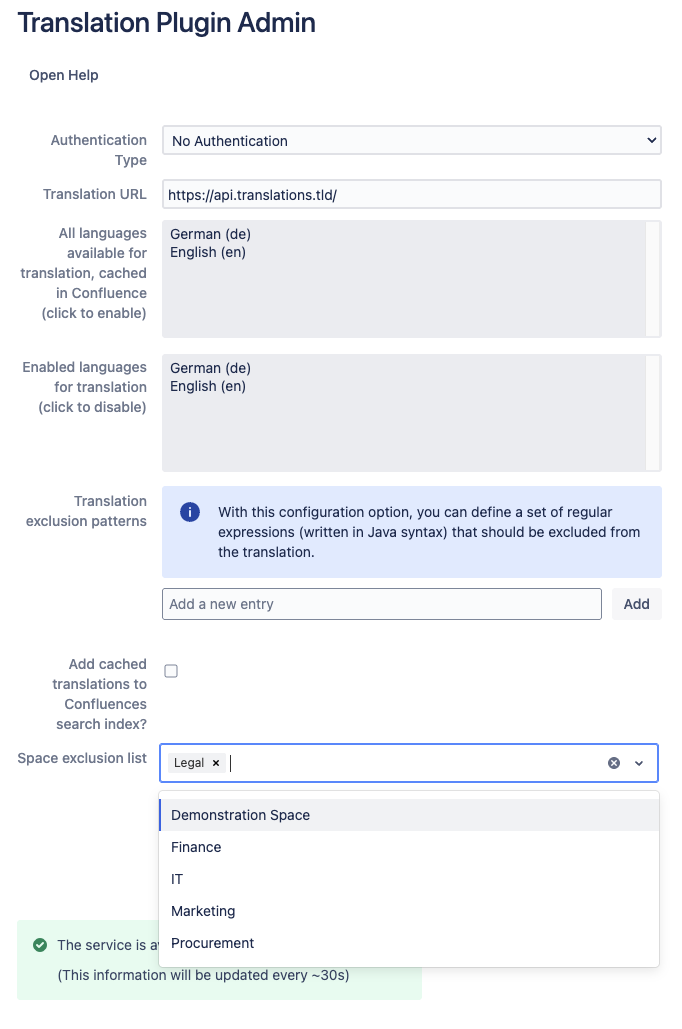Focus the Translation URL input field
682x1029 pixels.
[x=411, y=194]
